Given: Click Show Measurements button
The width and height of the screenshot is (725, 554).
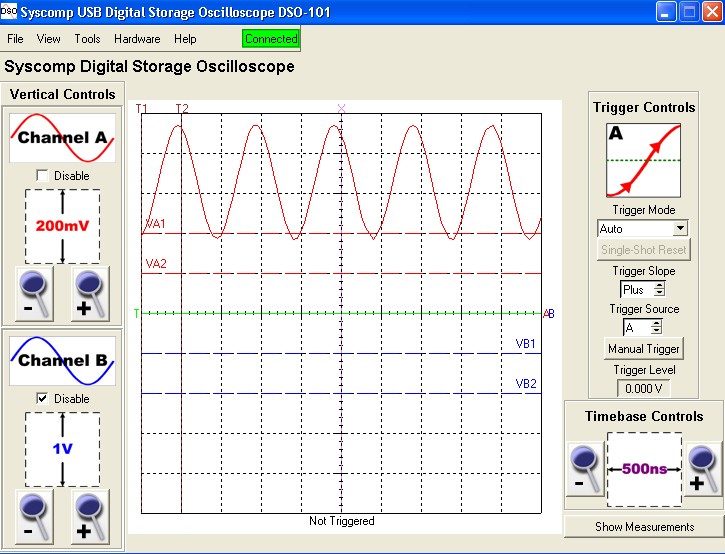Looking at the screenshot, I should point(644,527).
